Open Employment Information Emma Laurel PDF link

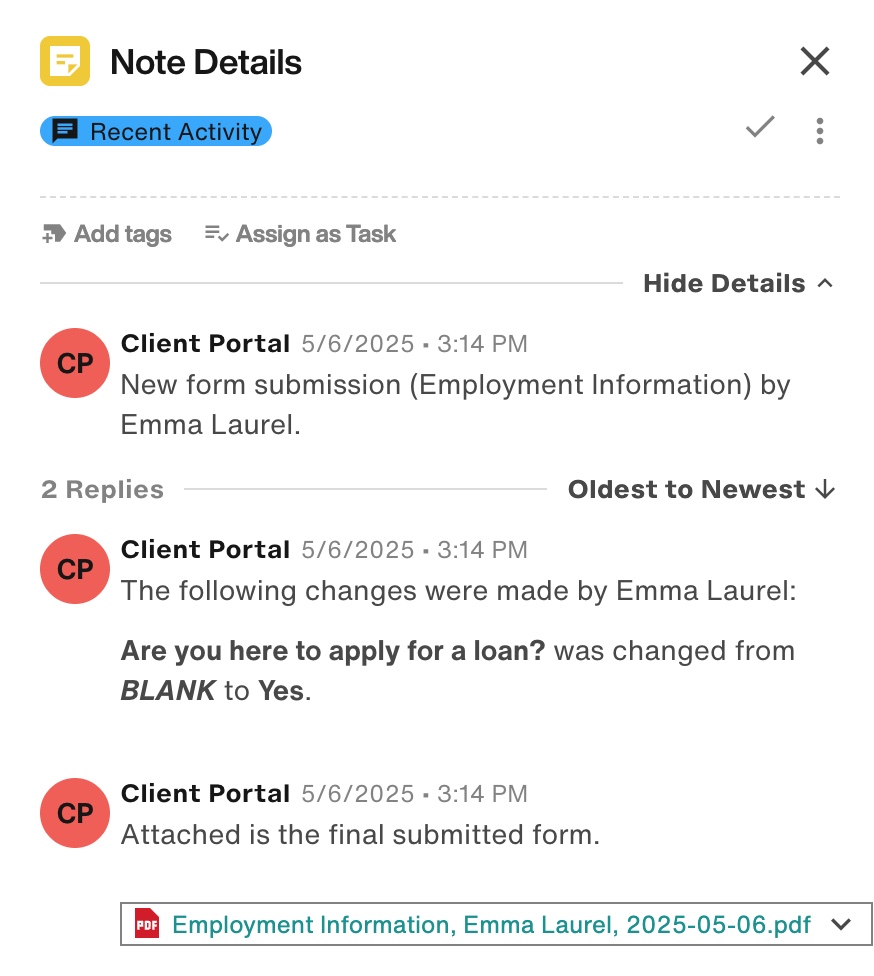[x=491, y=924]
